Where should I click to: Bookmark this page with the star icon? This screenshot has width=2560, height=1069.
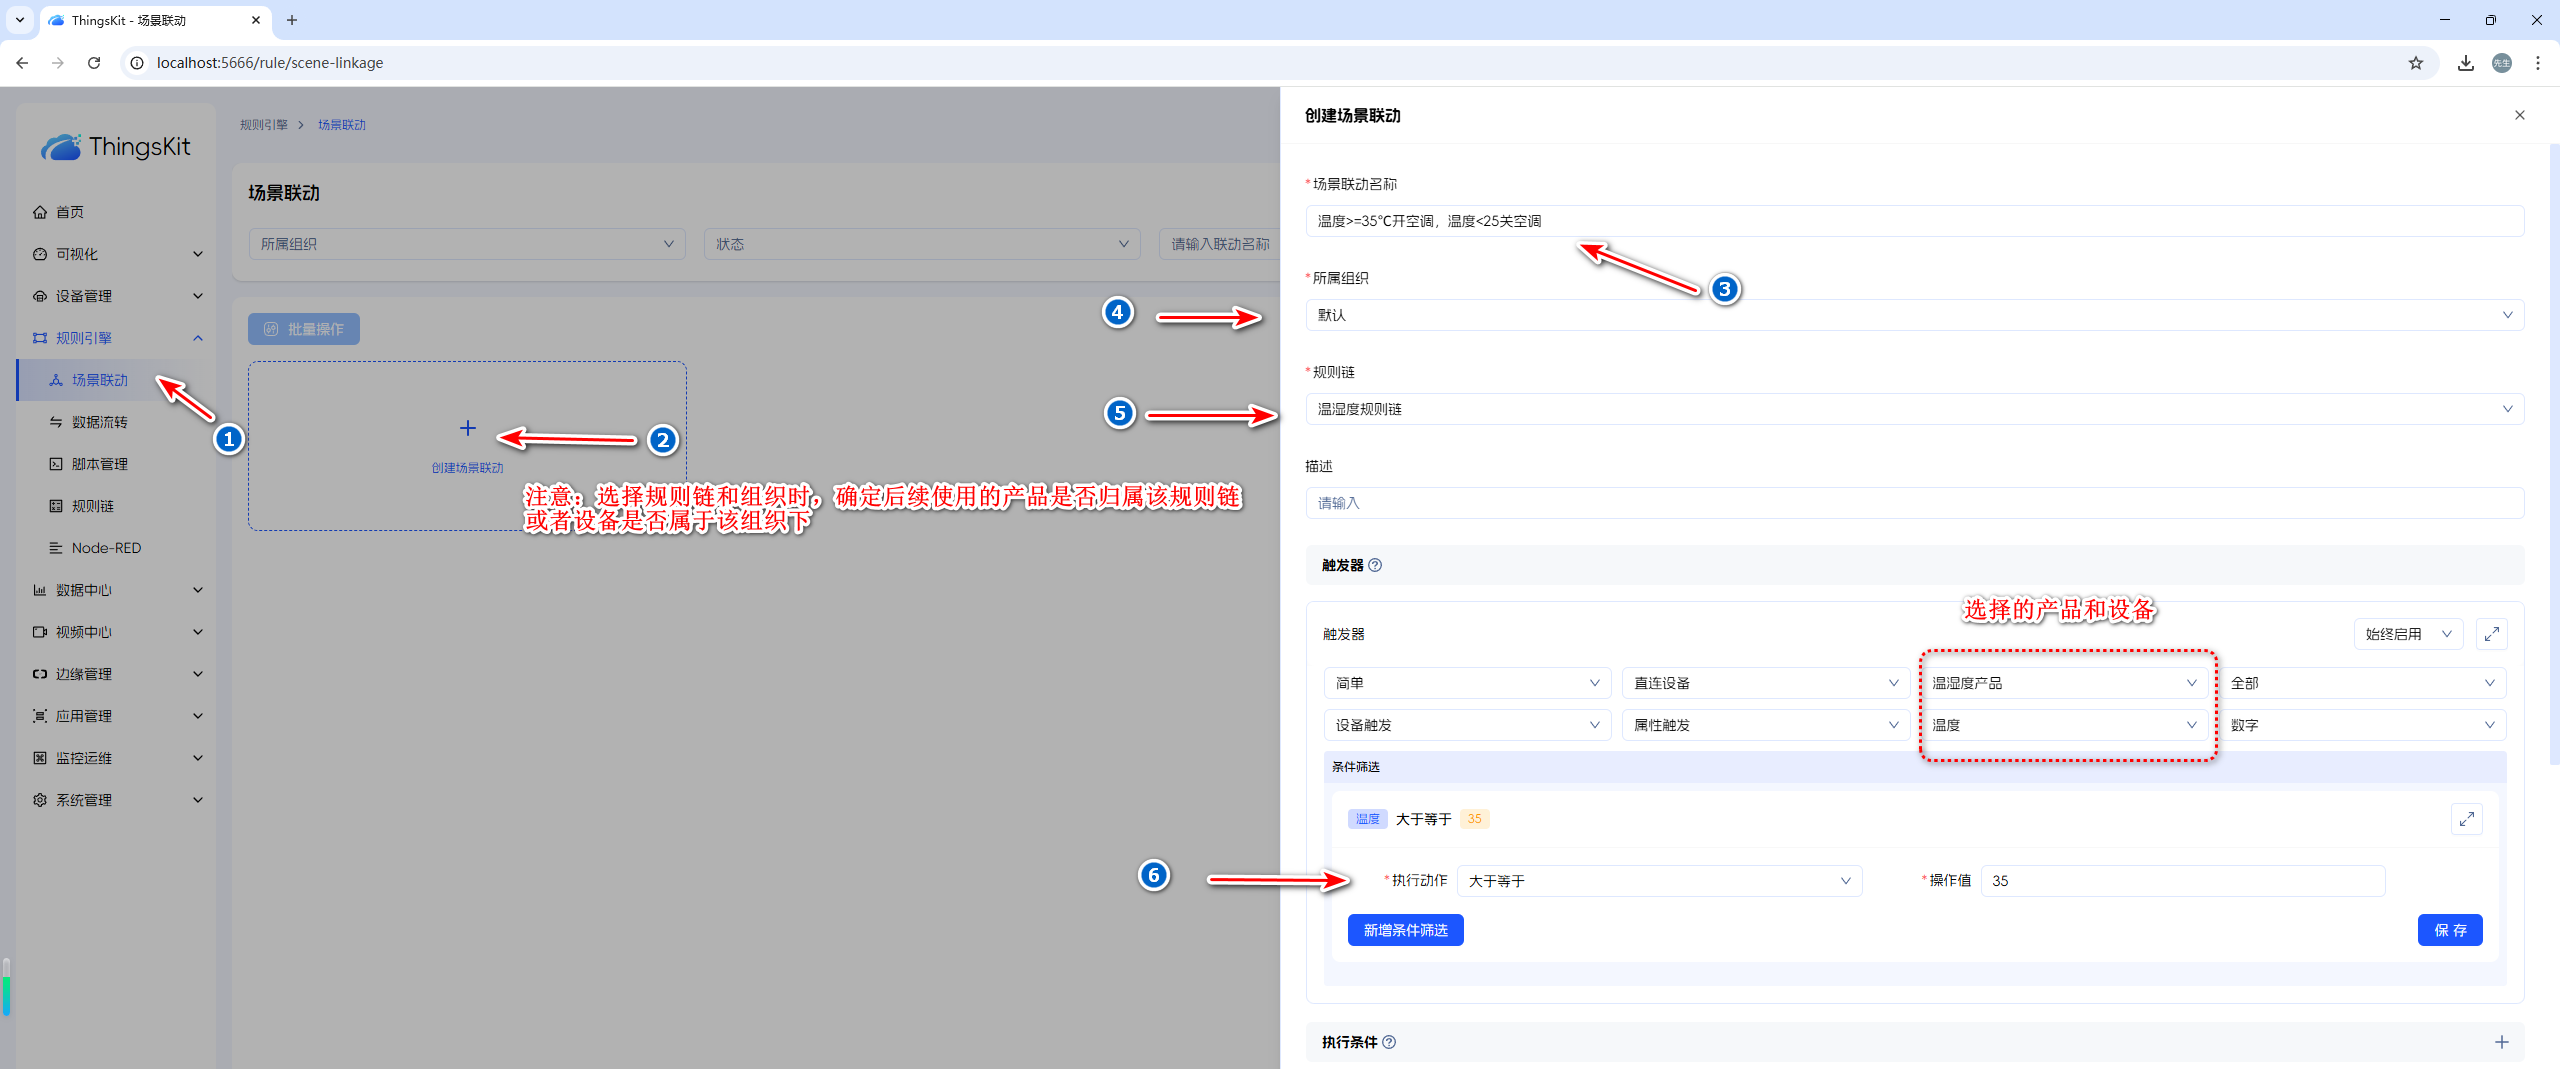(x=2415, y=63)
